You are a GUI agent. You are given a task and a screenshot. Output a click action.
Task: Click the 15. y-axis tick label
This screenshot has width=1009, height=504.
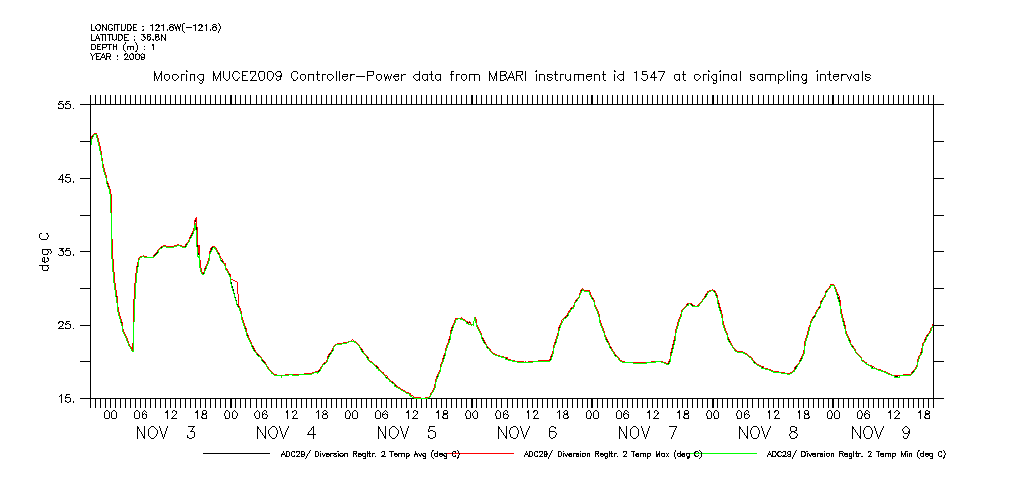click(68, 400)
